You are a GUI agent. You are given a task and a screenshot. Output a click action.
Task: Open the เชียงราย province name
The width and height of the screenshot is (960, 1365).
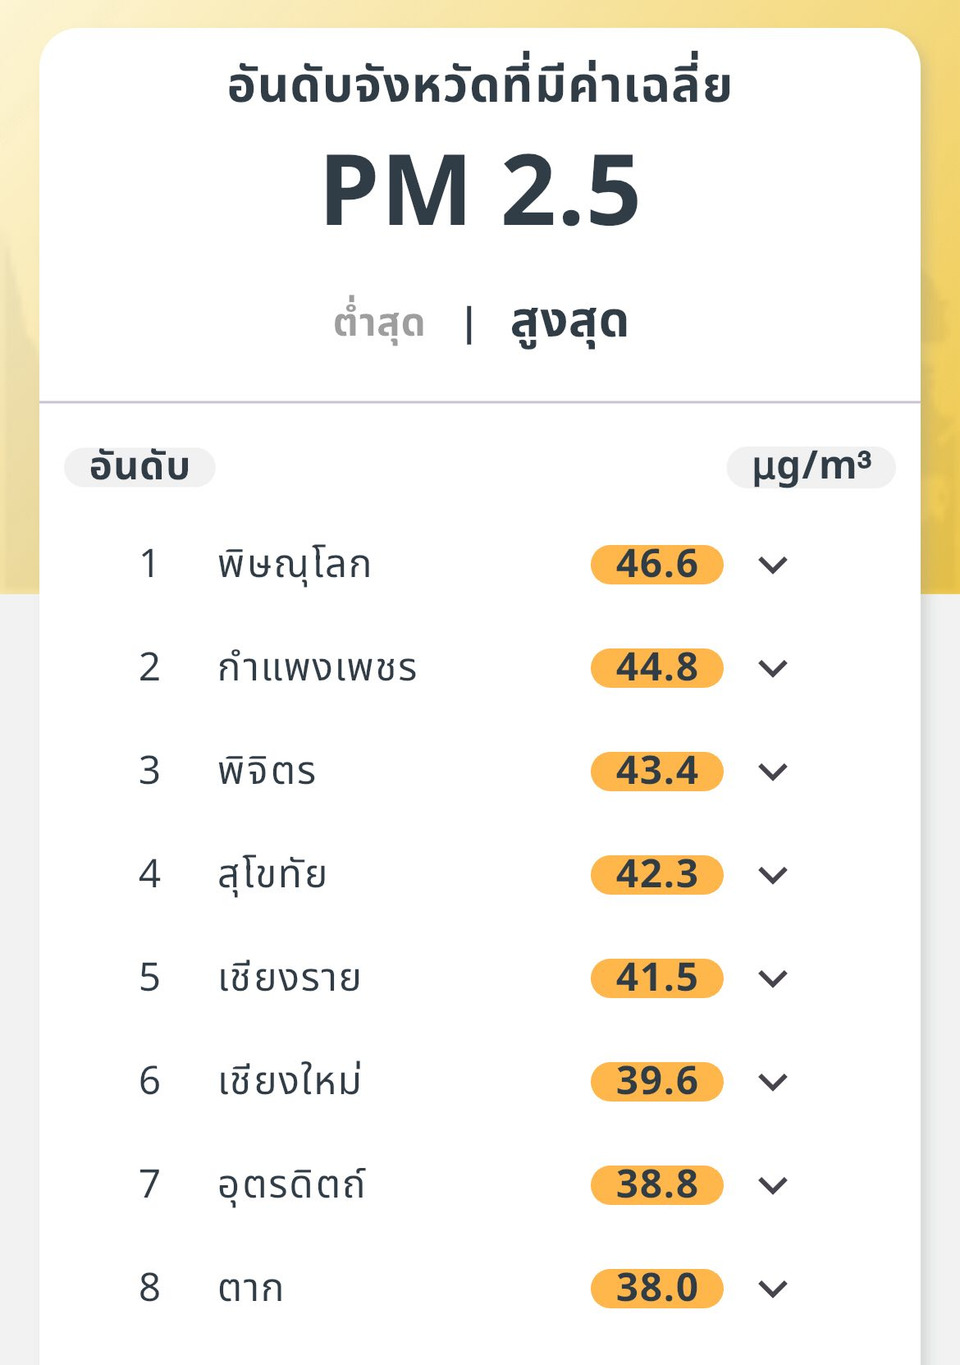pos(290,978)
